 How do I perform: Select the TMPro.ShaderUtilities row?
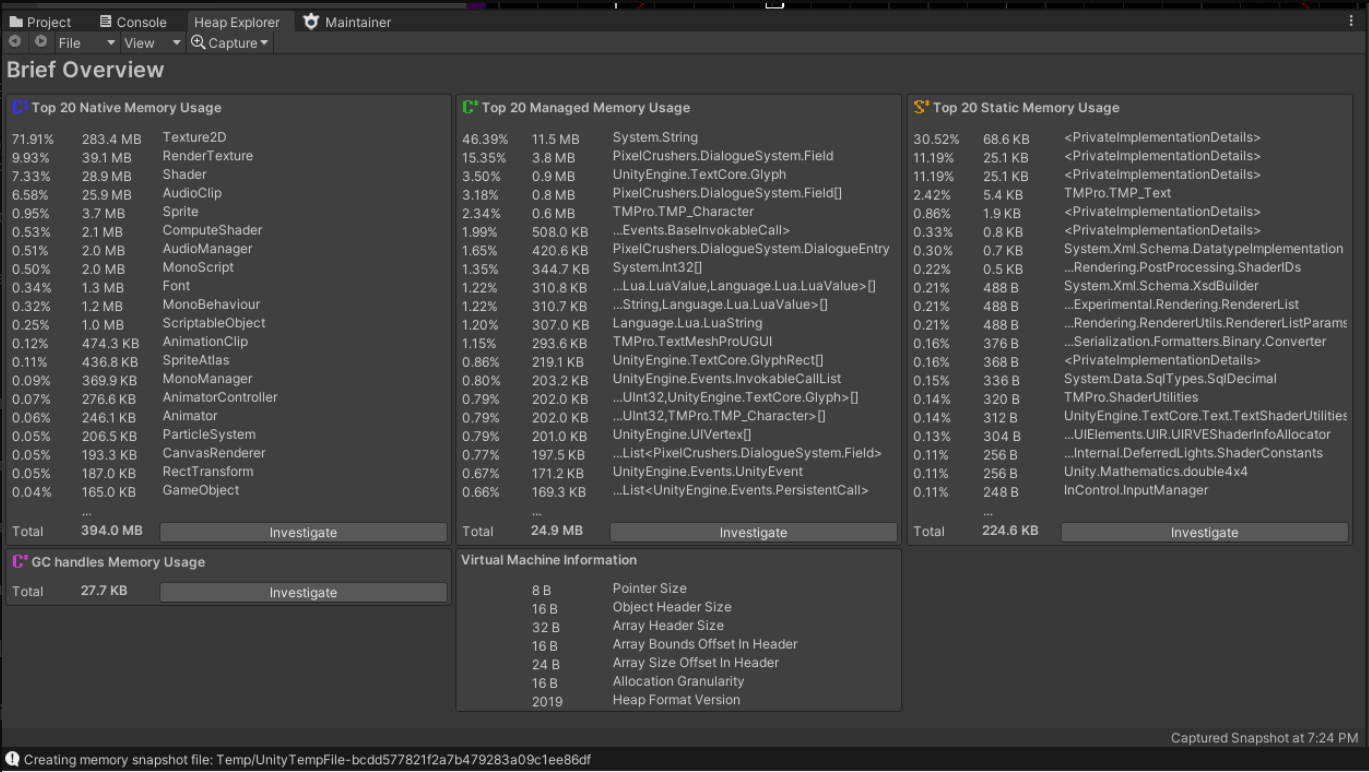pos(1130,398)
